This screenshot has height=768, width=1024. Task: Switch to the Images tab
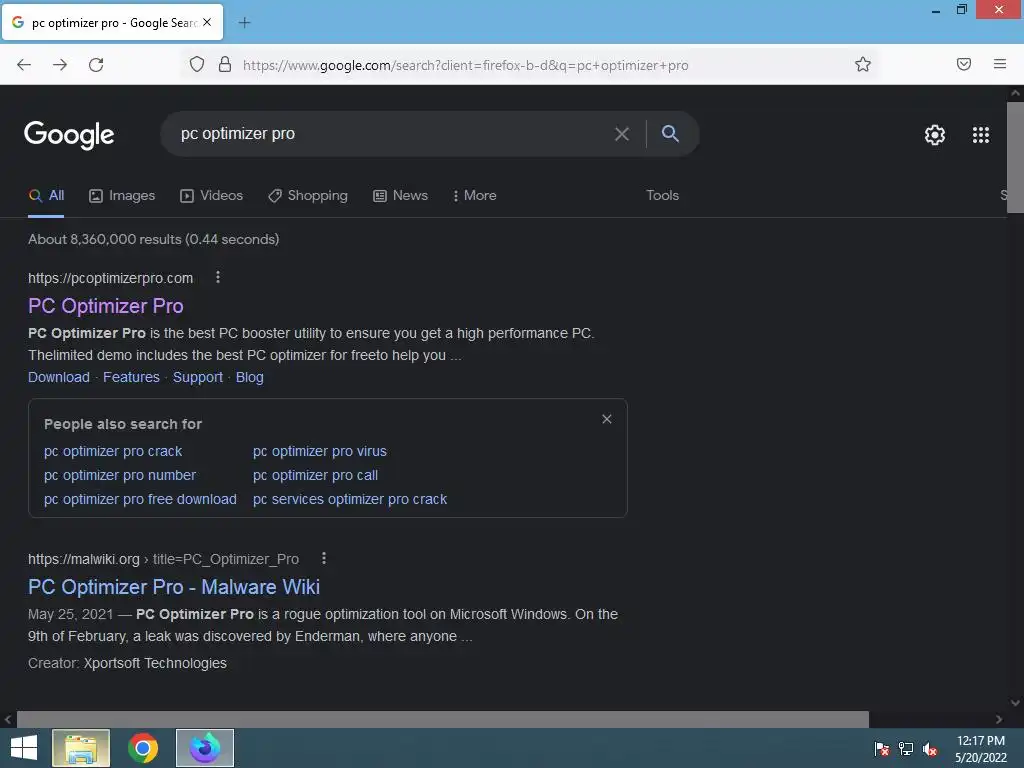point(122,195)
